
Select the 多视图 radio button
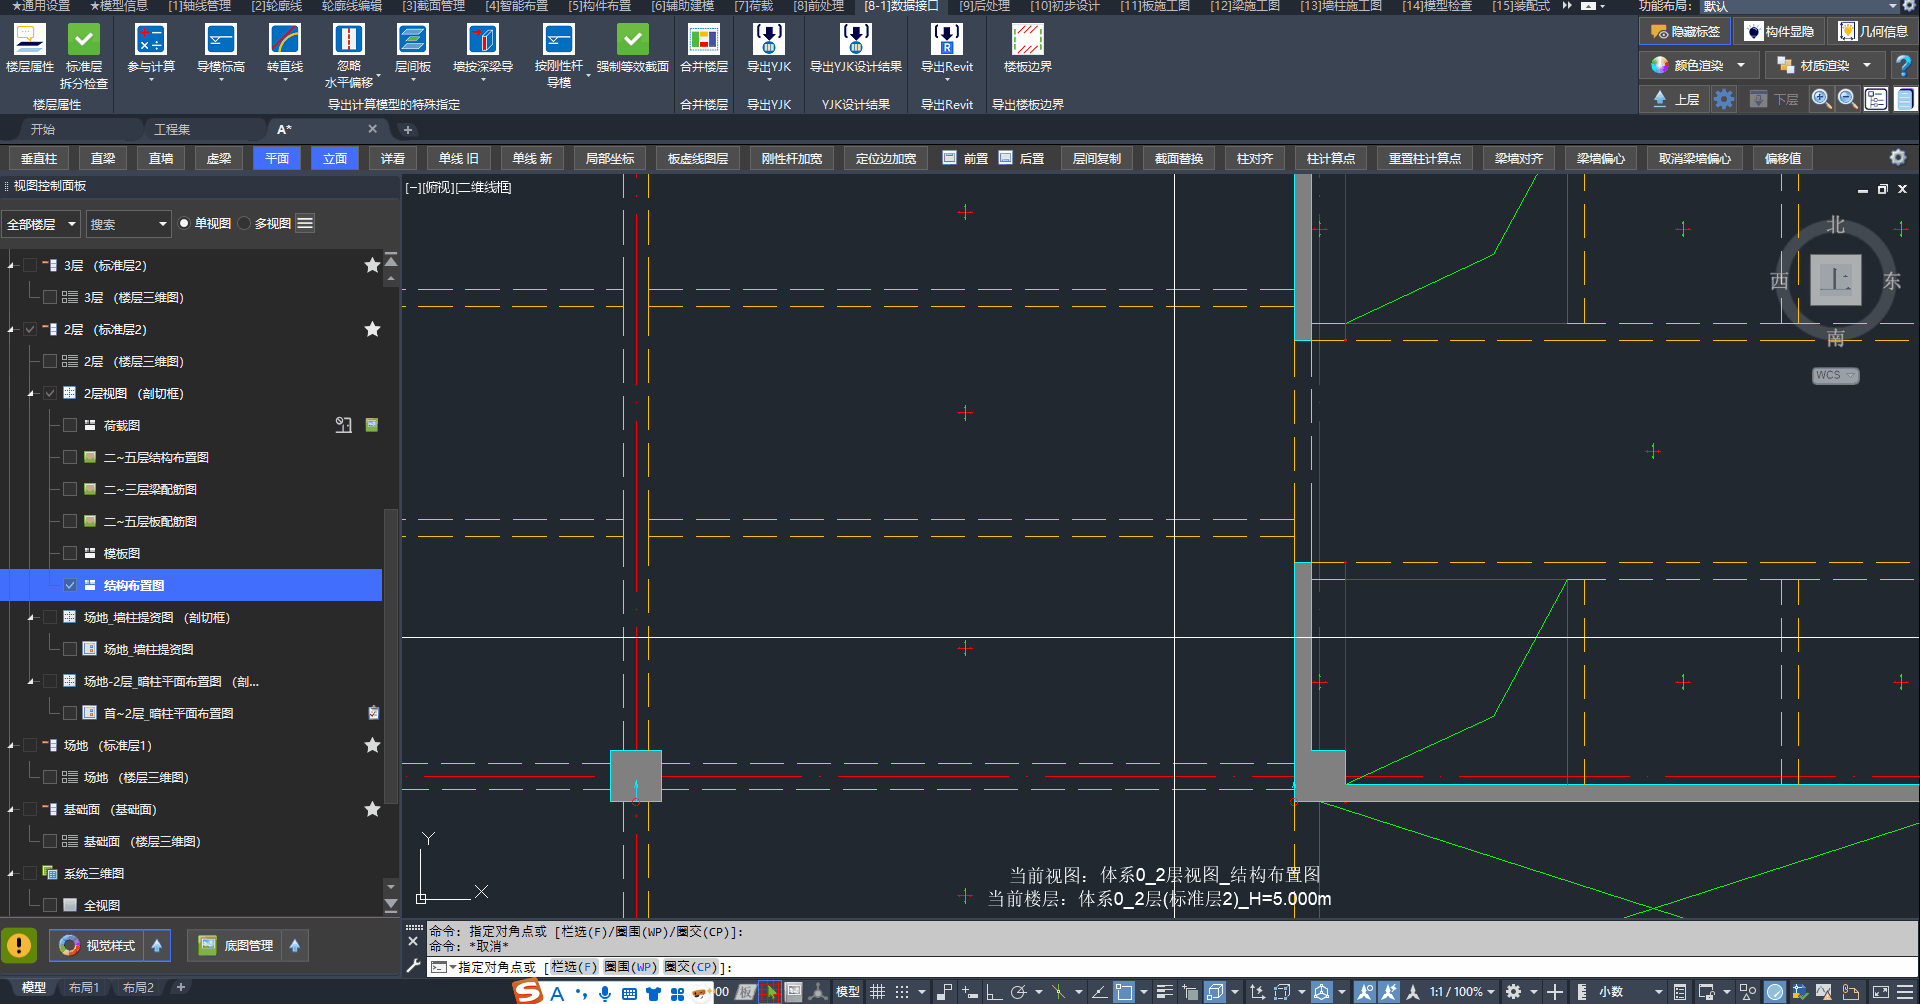click(245, 224)
